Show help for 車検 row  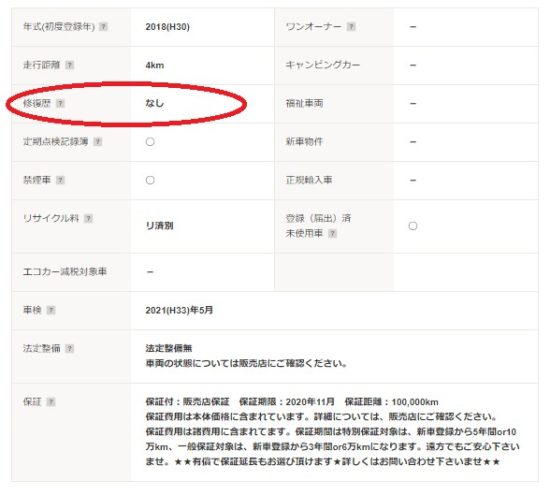[x=51, y=310]
